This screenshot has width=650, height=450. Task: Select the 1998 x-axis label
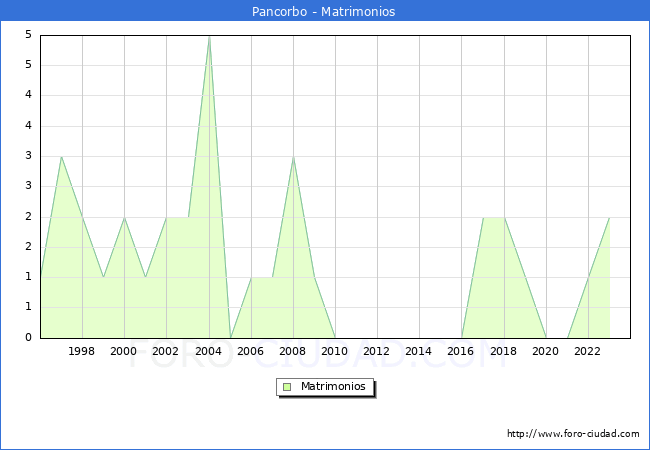point(82,351)
